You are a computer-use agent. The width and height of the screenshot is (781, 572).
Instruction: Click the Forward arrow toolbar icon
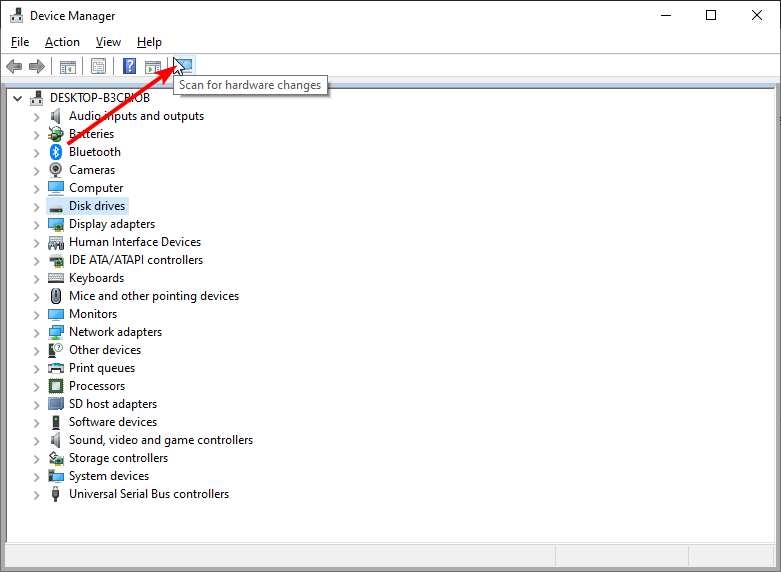coord(37,66)
